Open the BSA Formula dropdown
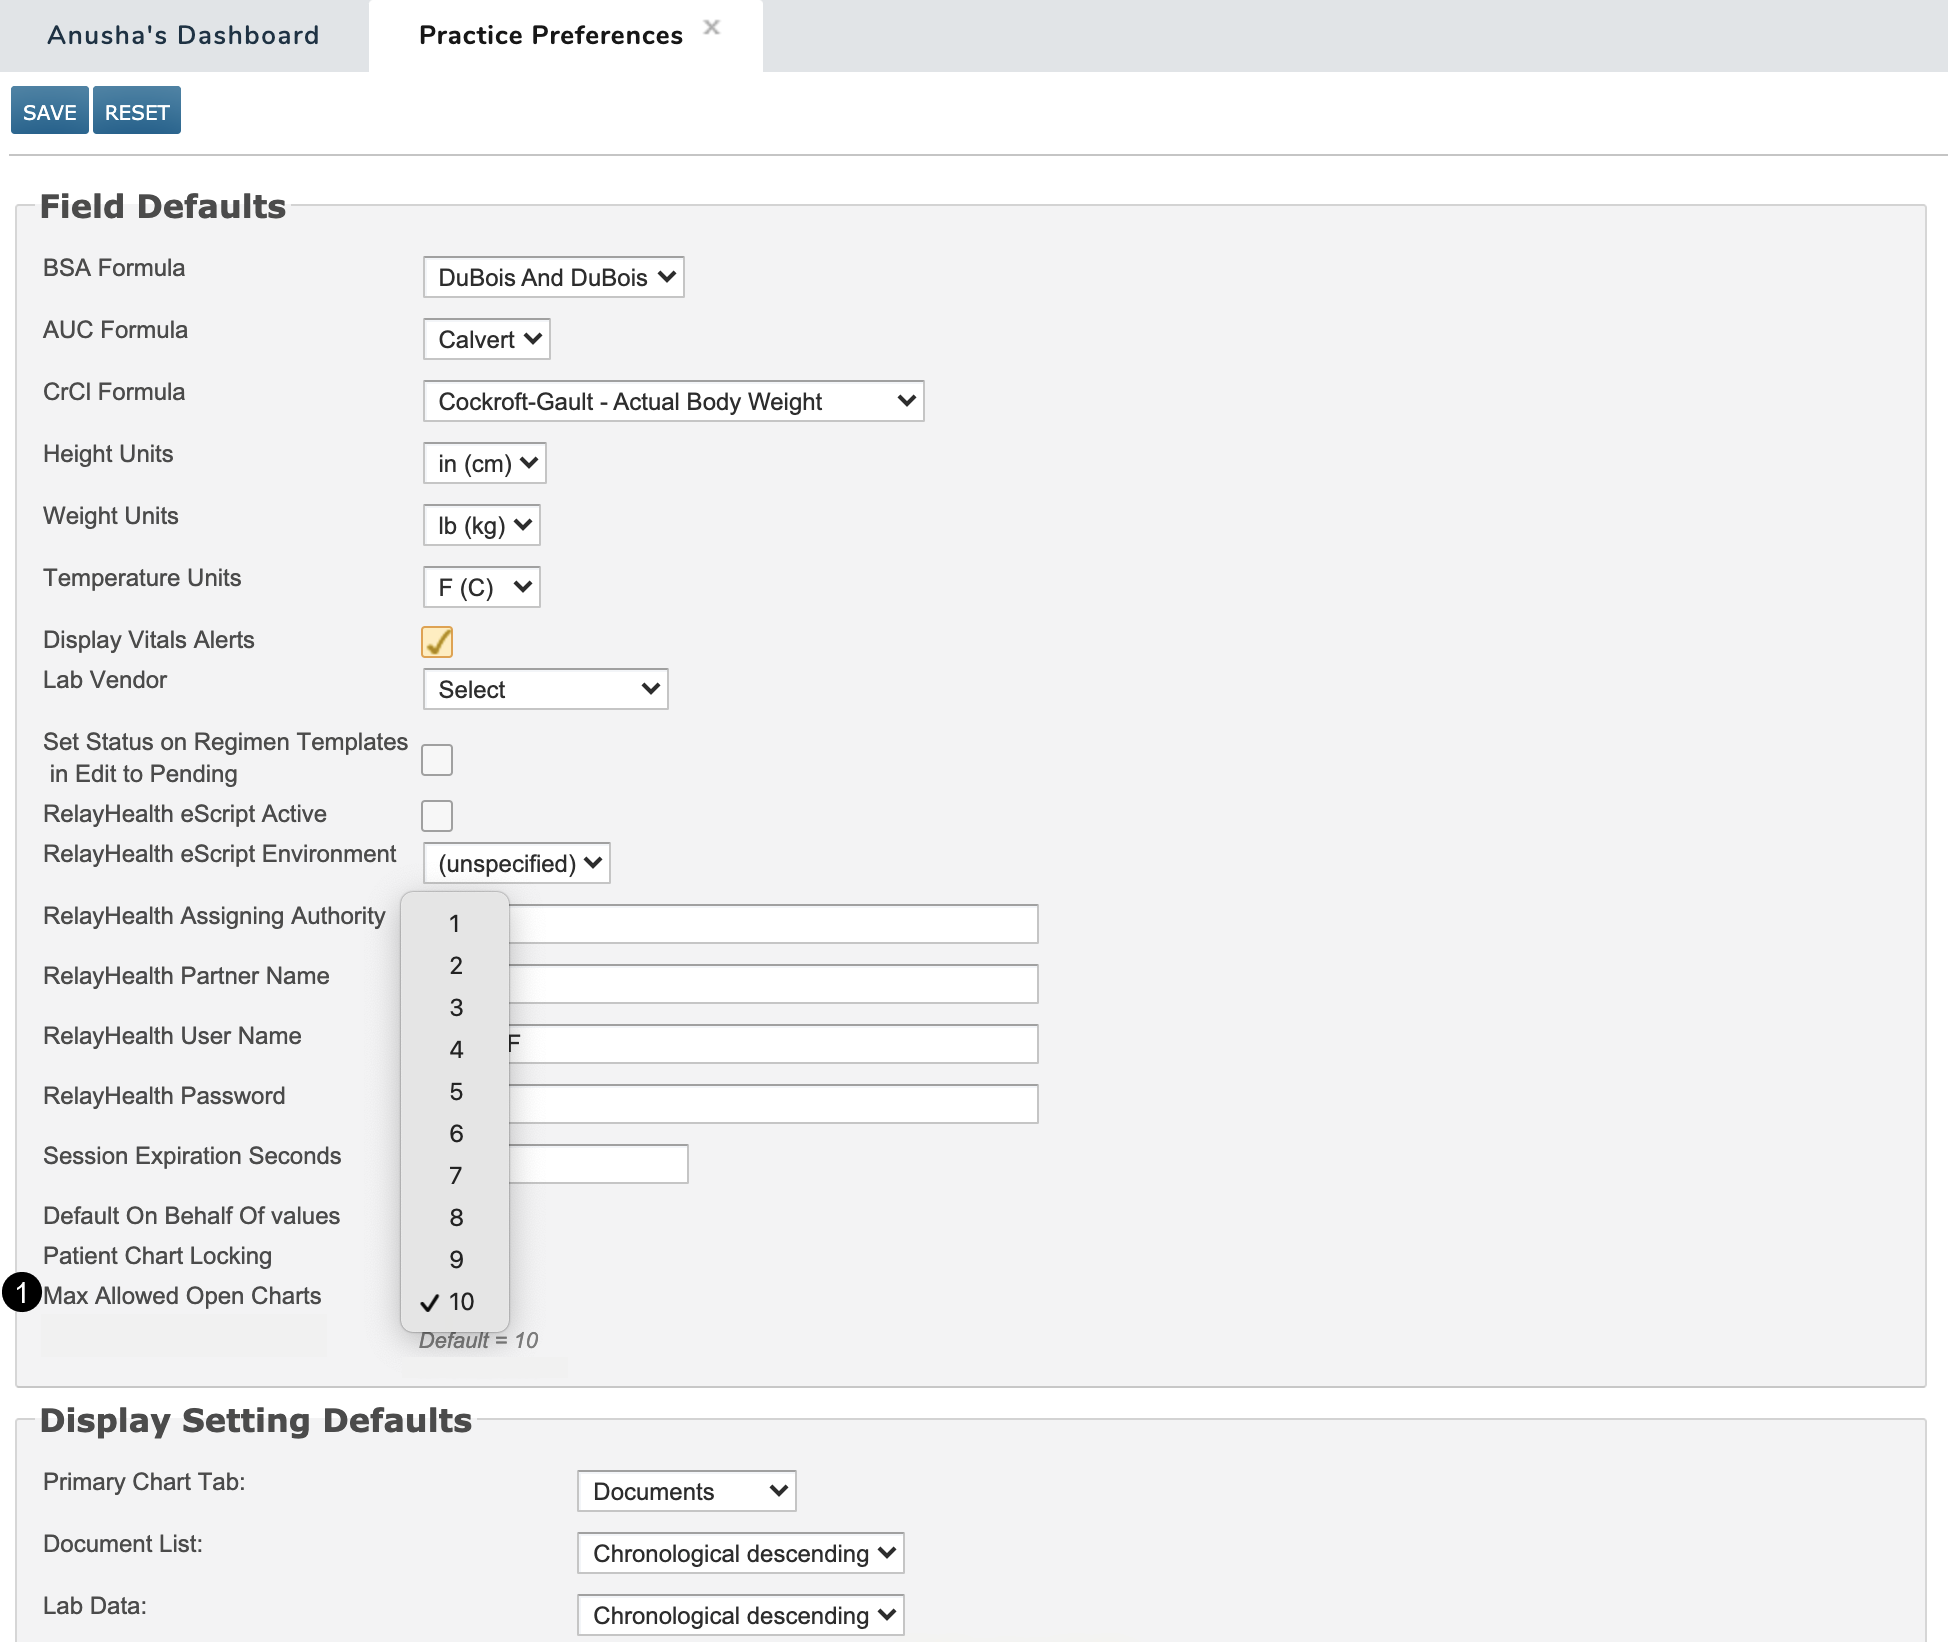Screen dimensions: 1948x1642 [x=553, y=278]
